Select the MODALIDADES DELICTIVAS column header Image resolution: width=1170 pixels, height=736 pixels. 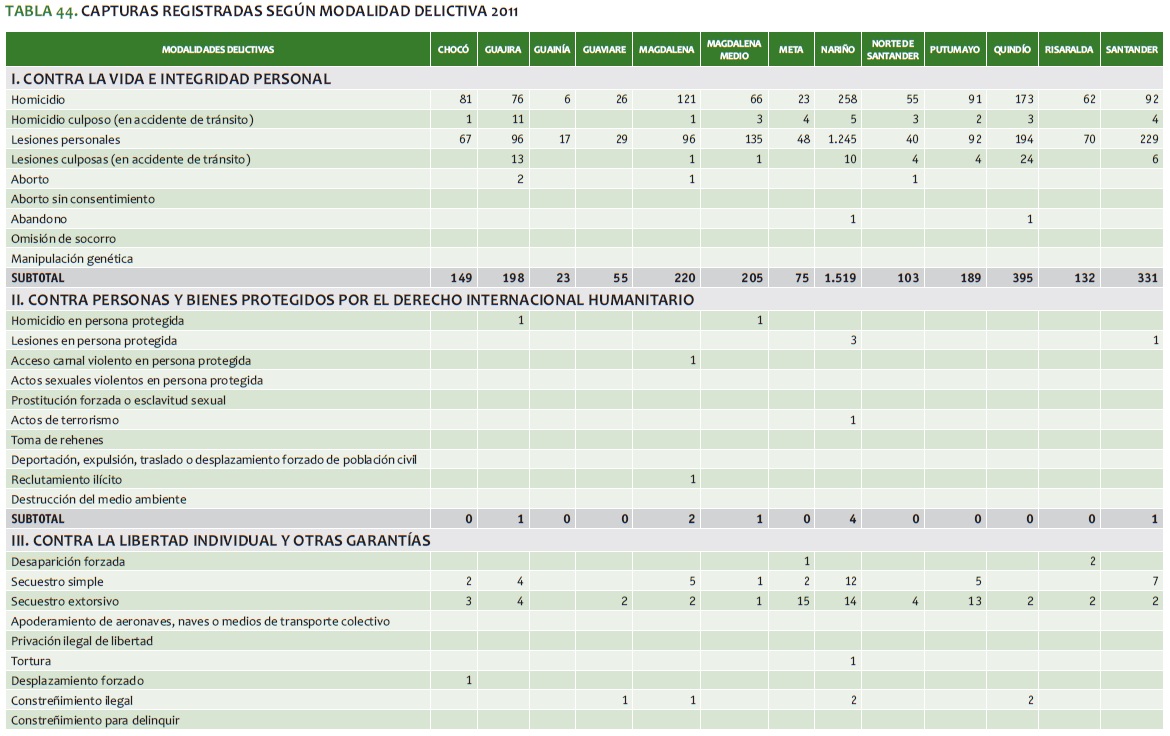click(218, 49)
